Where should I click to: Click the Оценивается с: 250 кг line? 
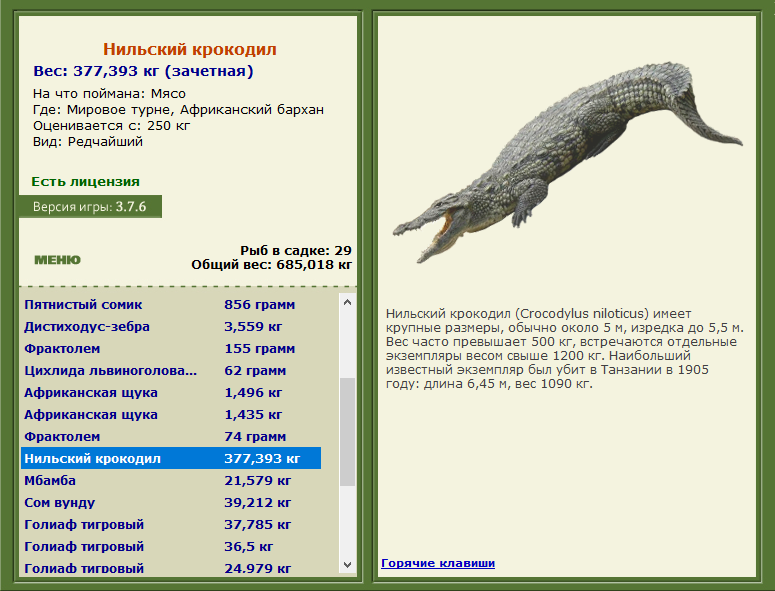[x=112, y=126]
